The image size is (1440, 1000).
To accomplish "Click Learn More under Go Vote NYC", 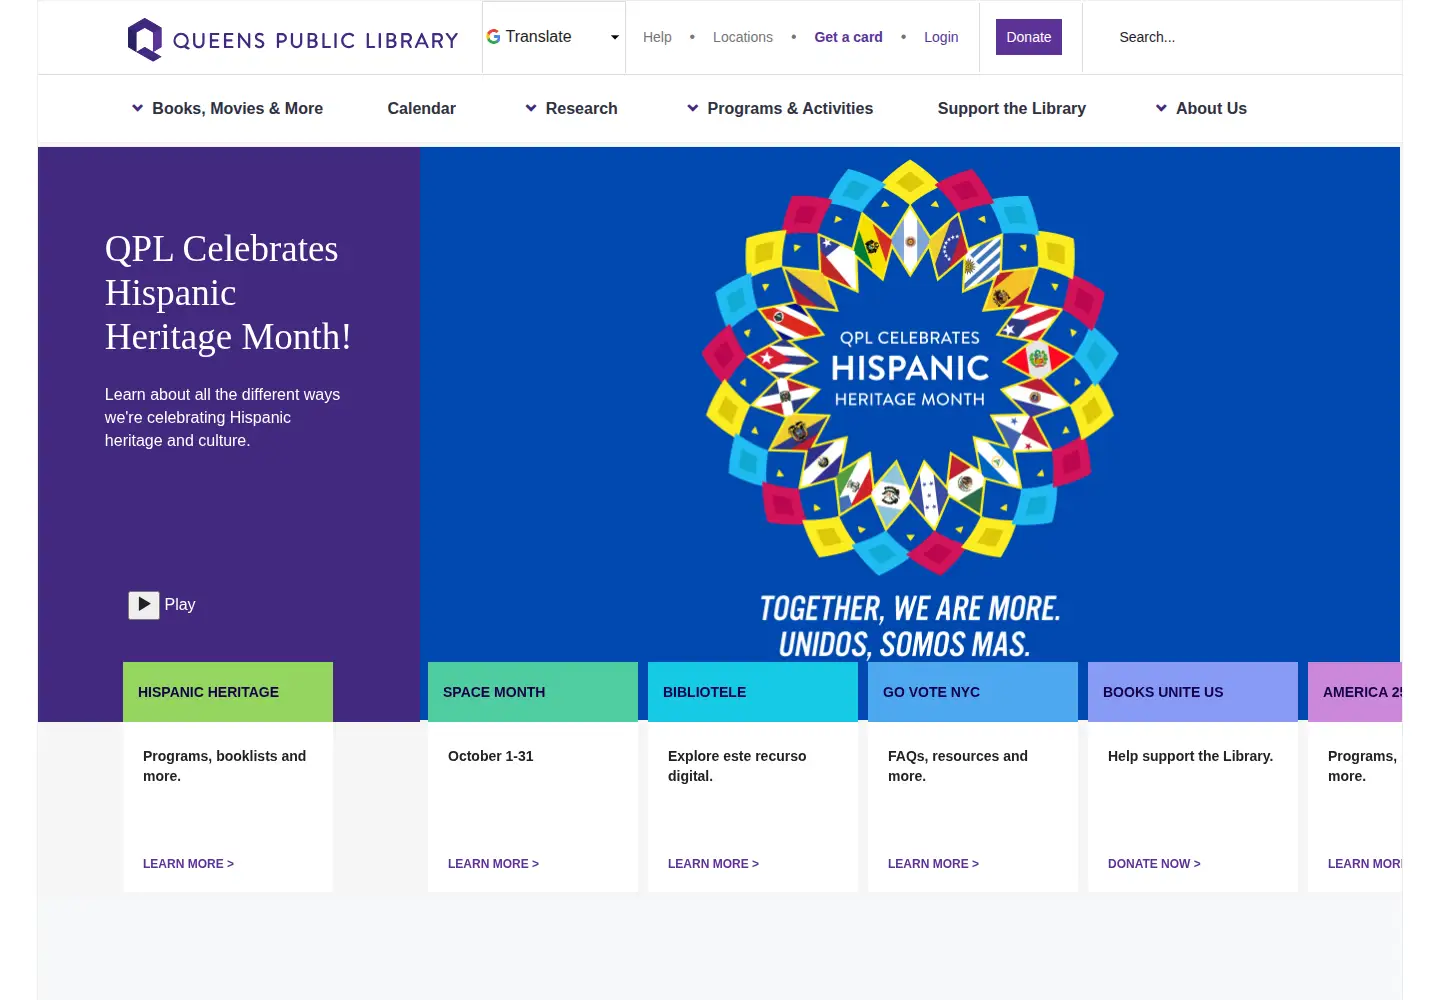I will click(x=933, y=864).
